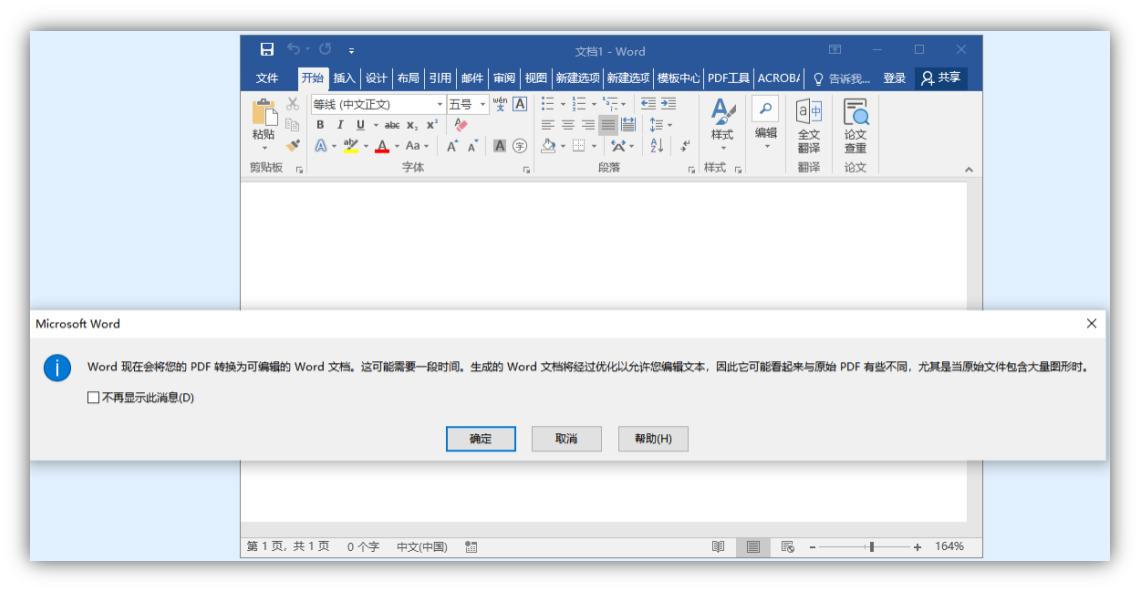Image resolution: width=1140 pixels, height=592 pixels.
Task: Click the Redo icon in quick access toolbar
Action: click(325, 49)
